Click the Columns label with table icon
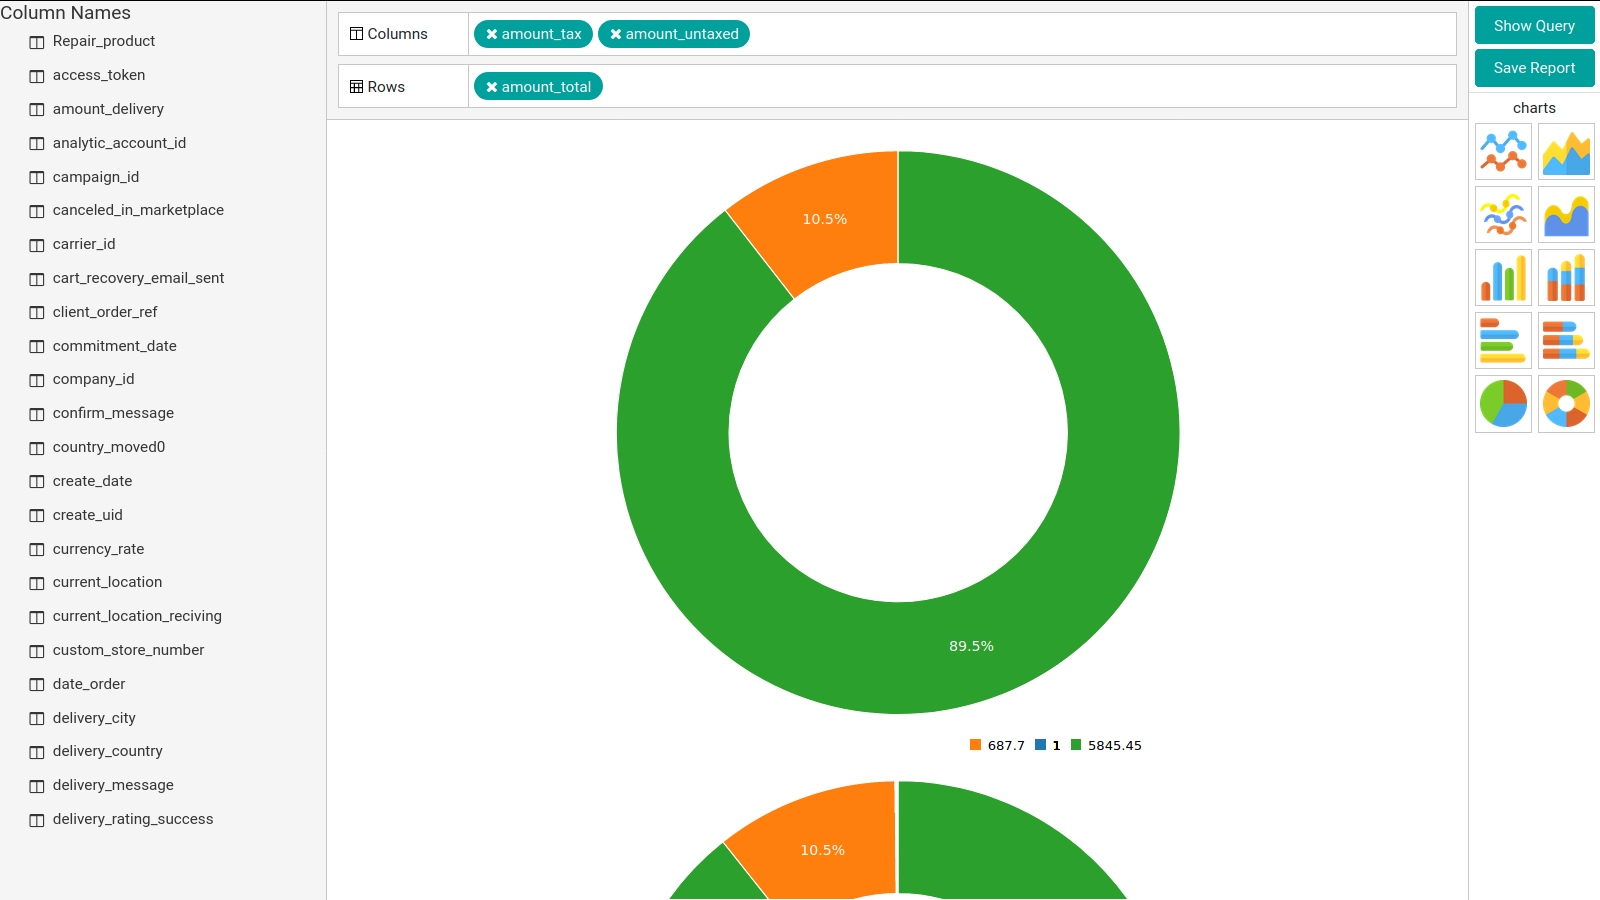The width and height of the screenshot is (1600, 900). (389, 34)
